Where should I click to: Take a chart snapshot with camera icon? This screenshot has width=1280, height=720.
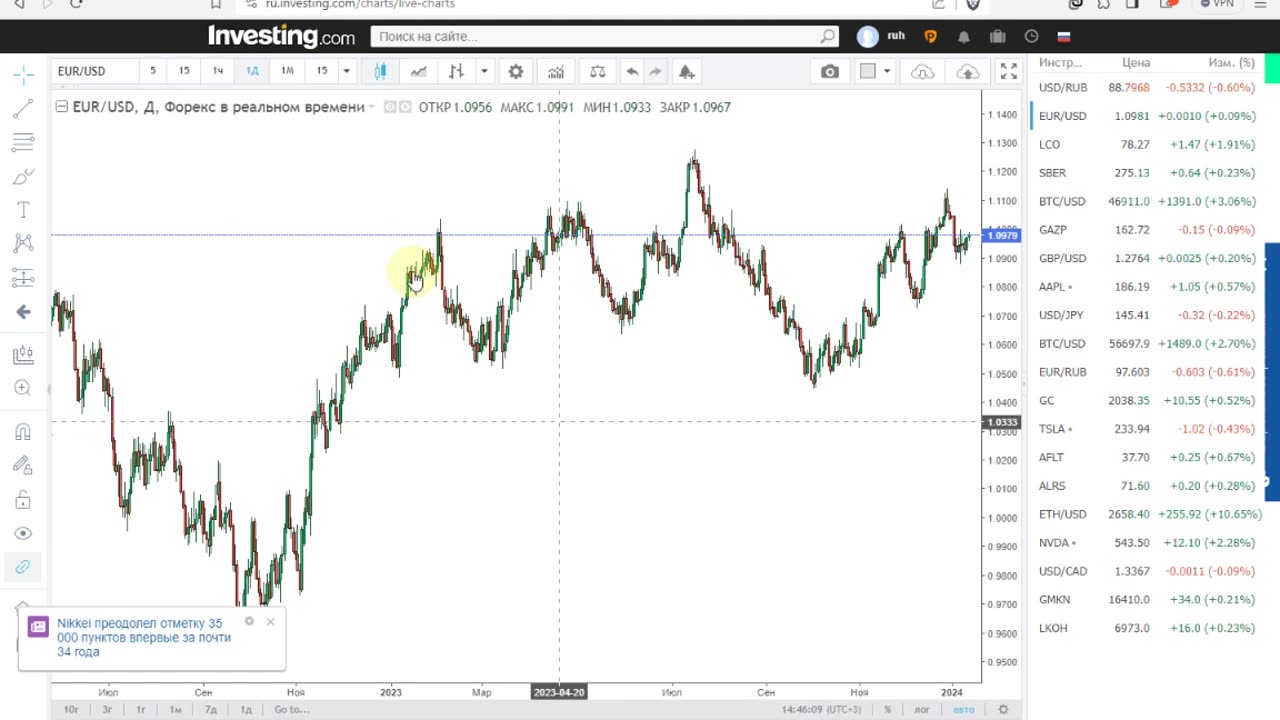click(x=830, y=71)
